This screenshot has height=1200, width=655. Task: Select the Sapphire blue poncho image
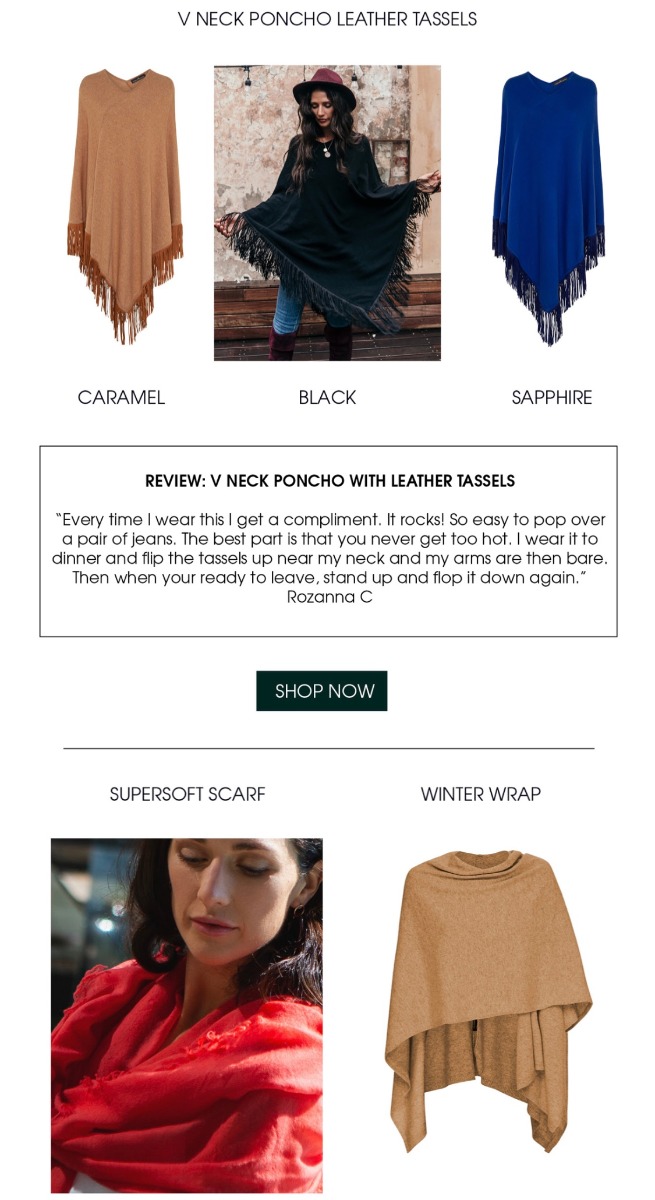pyautogui.click(x=548, y=208)
